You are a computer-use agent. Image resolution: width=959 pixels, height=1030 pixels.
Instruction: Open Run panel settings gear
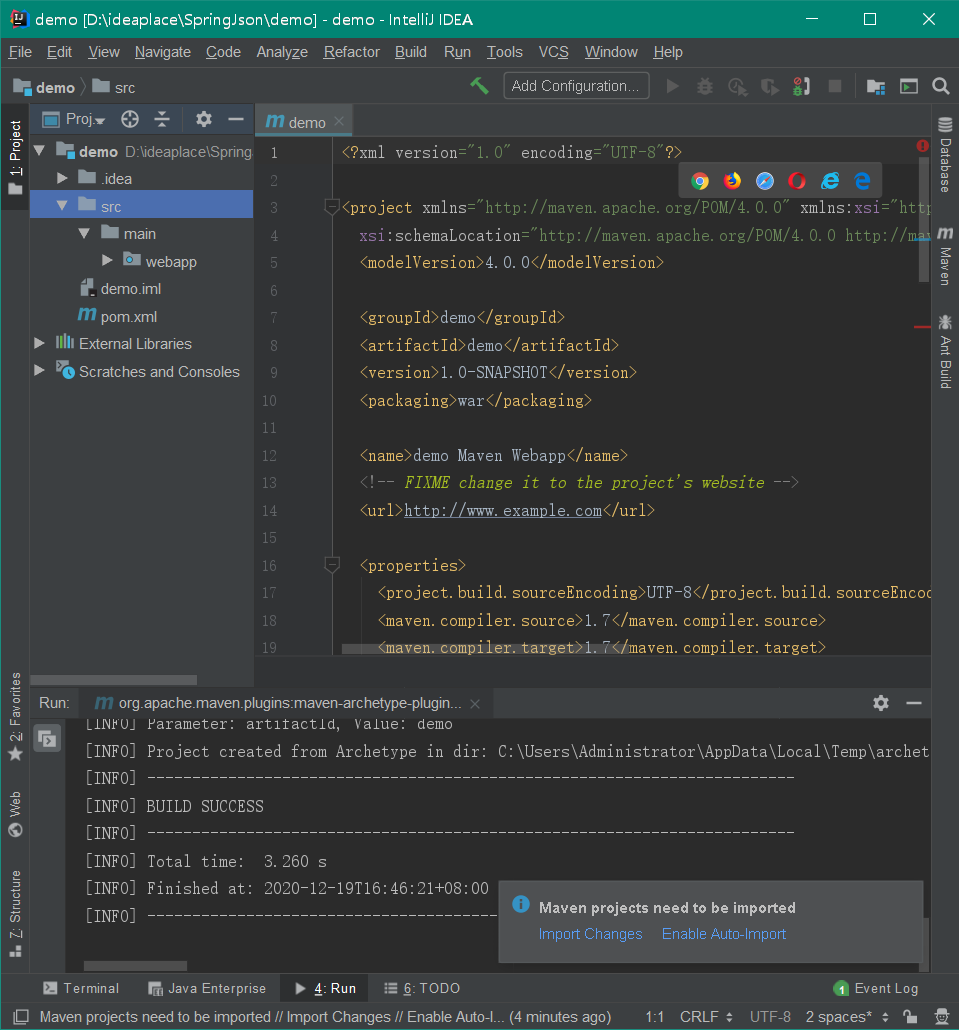pyautogui.click(x=881, y=703)
